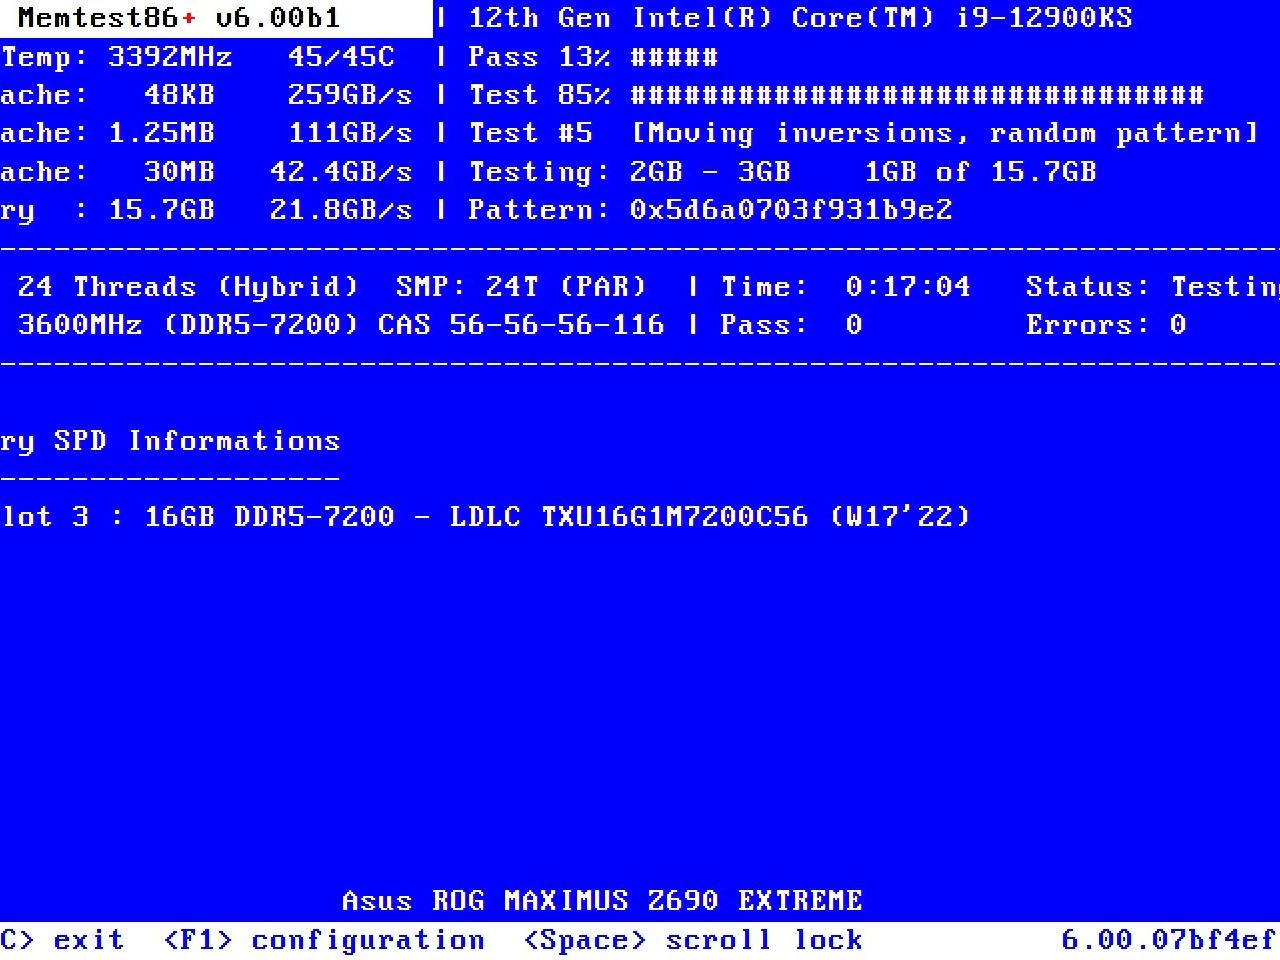Select the 24 Threads (Hybrid) text
Image resolution: width=1280 pixels, height=960 pixels.
coord(188,287)
